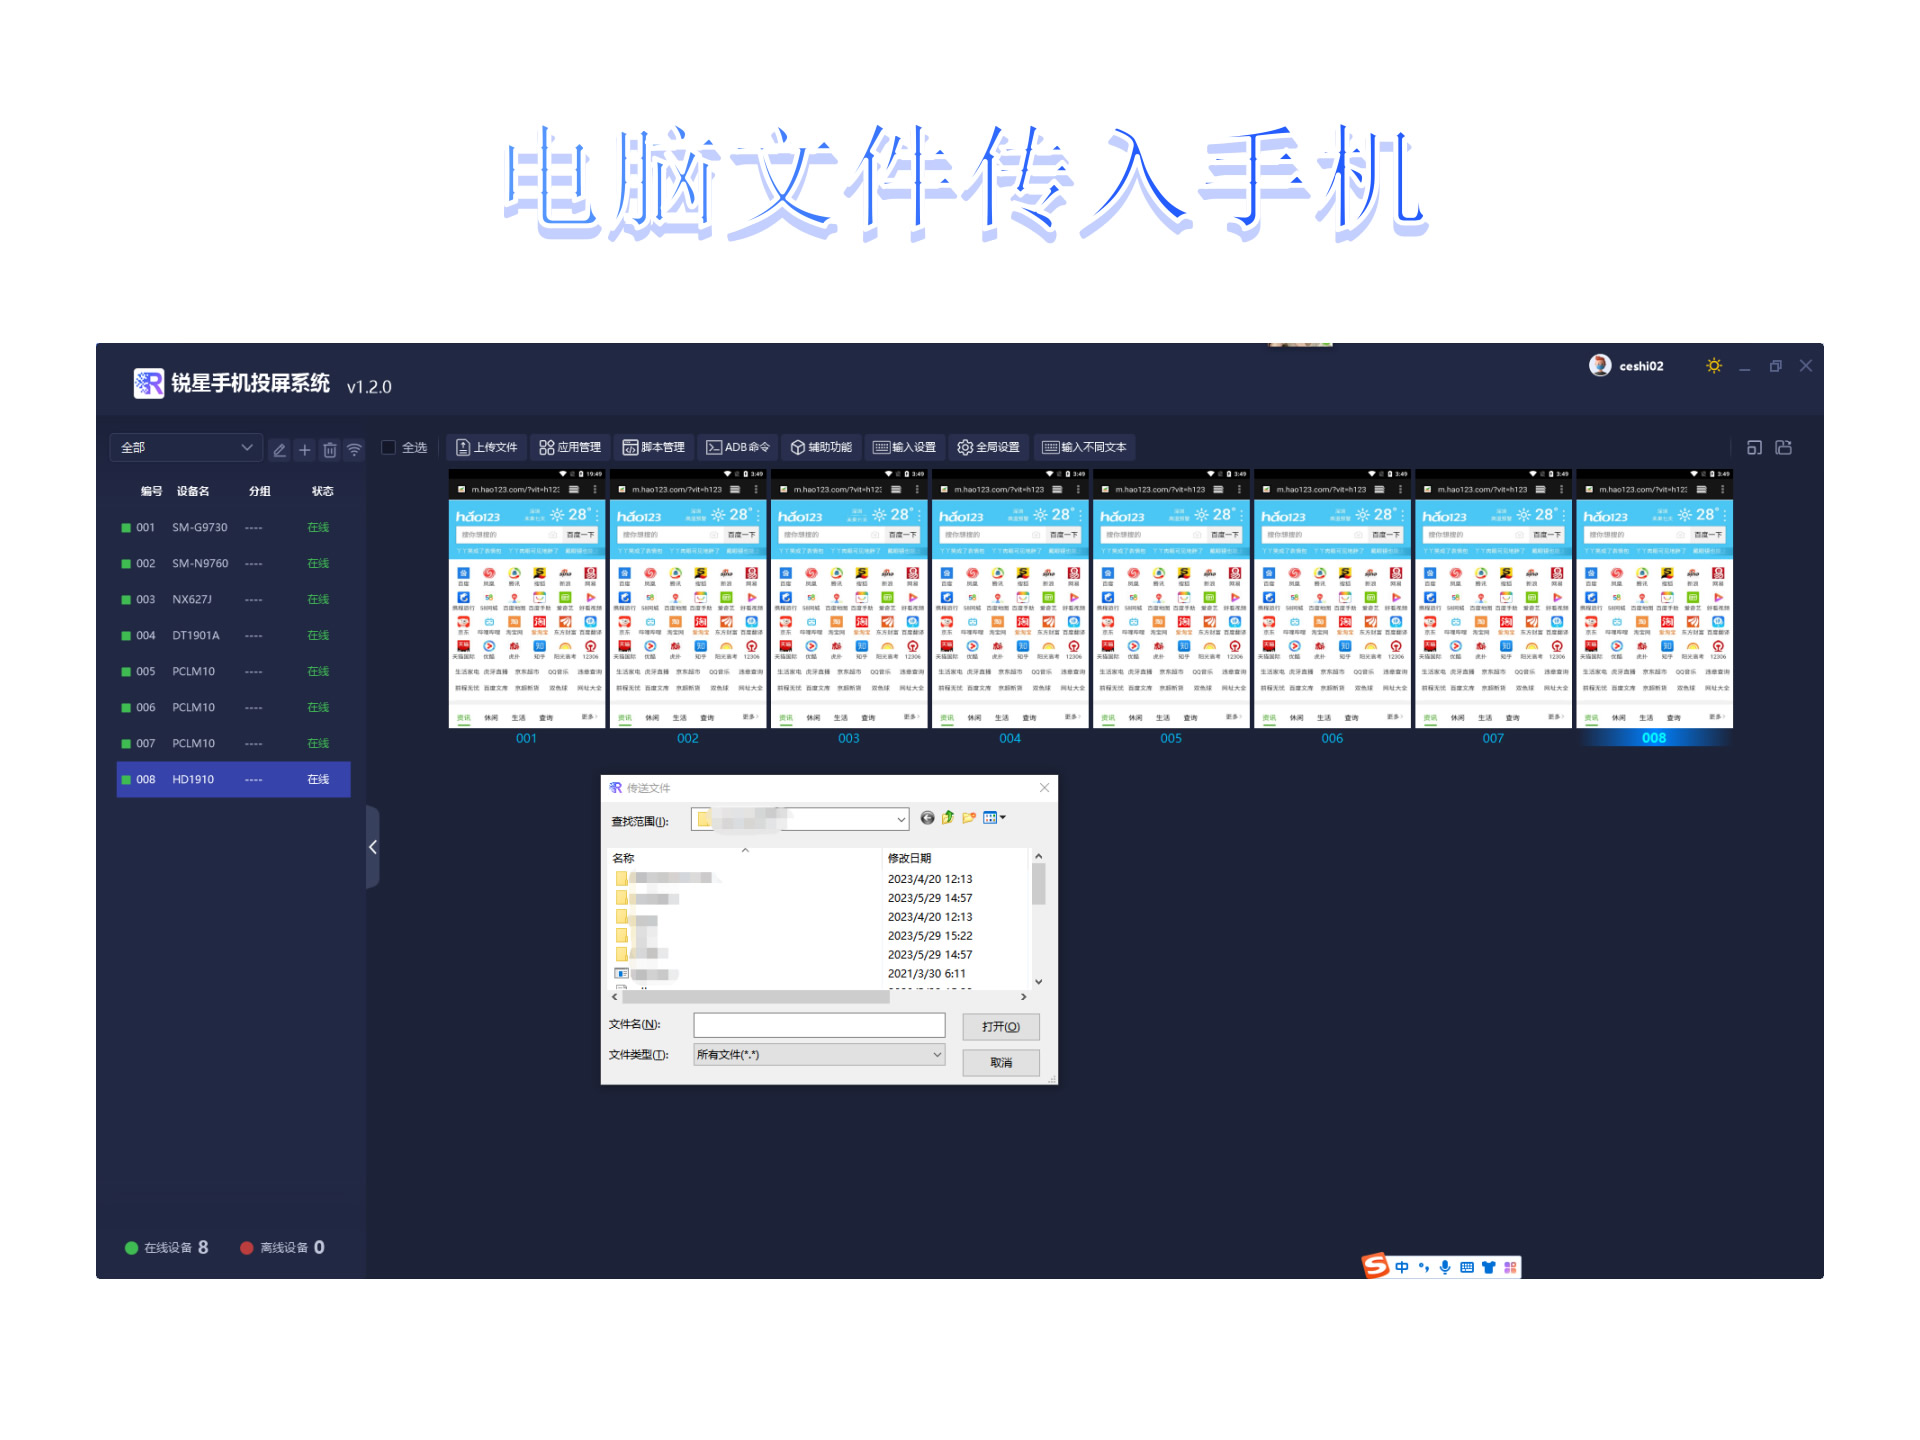Image resolution: width=1920 pixels, height=1440 pixels.
Task: Open ADB命令 command tool
Action: 738,447
